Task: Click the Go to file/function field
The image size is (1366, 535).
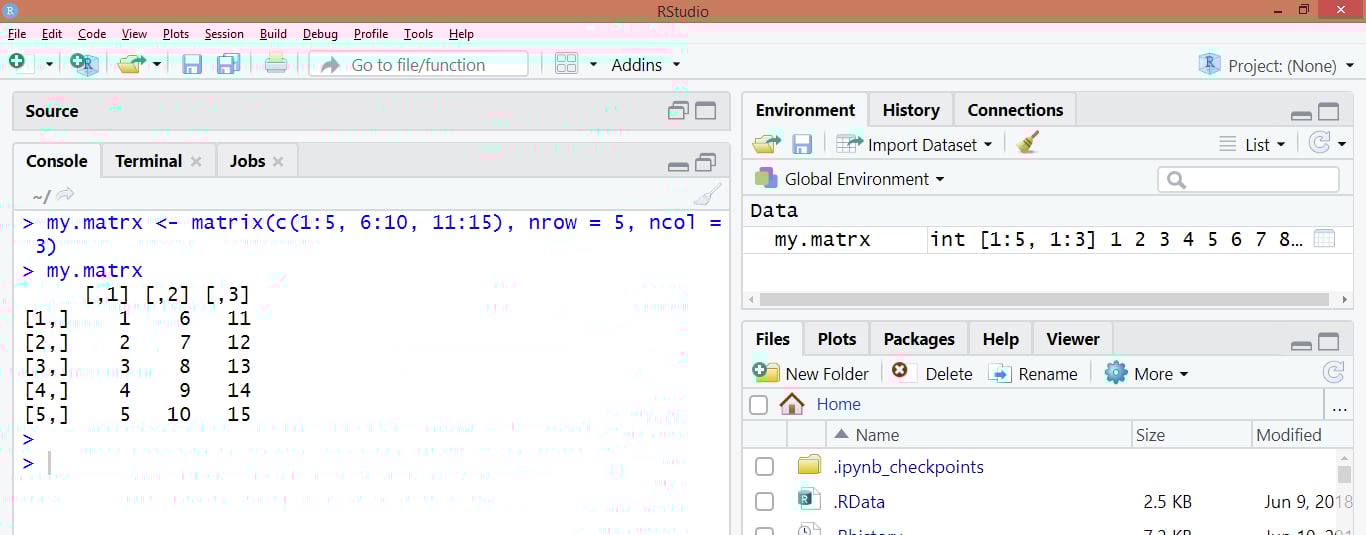Action: click(418, 64)
